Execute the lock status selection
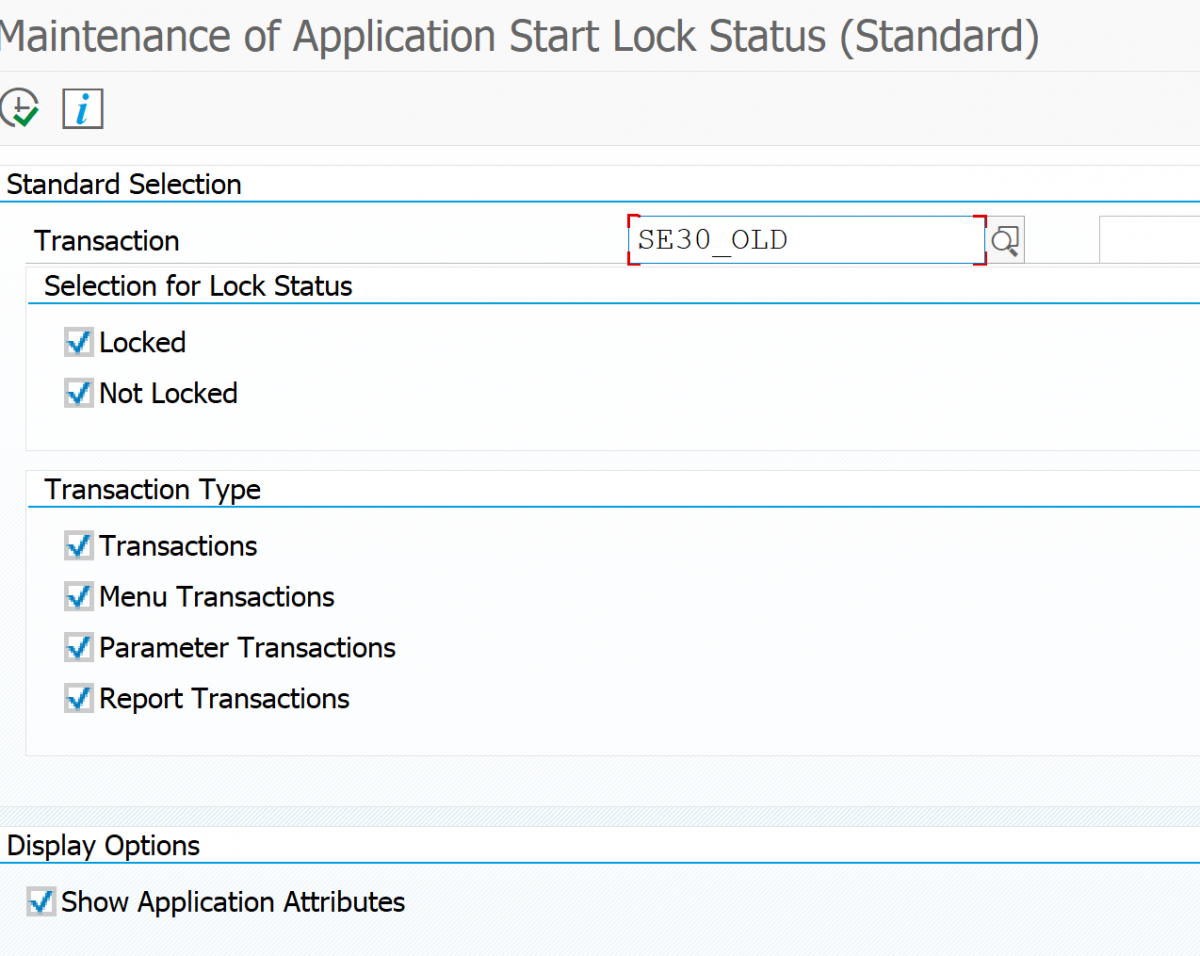 pos(20,107)
